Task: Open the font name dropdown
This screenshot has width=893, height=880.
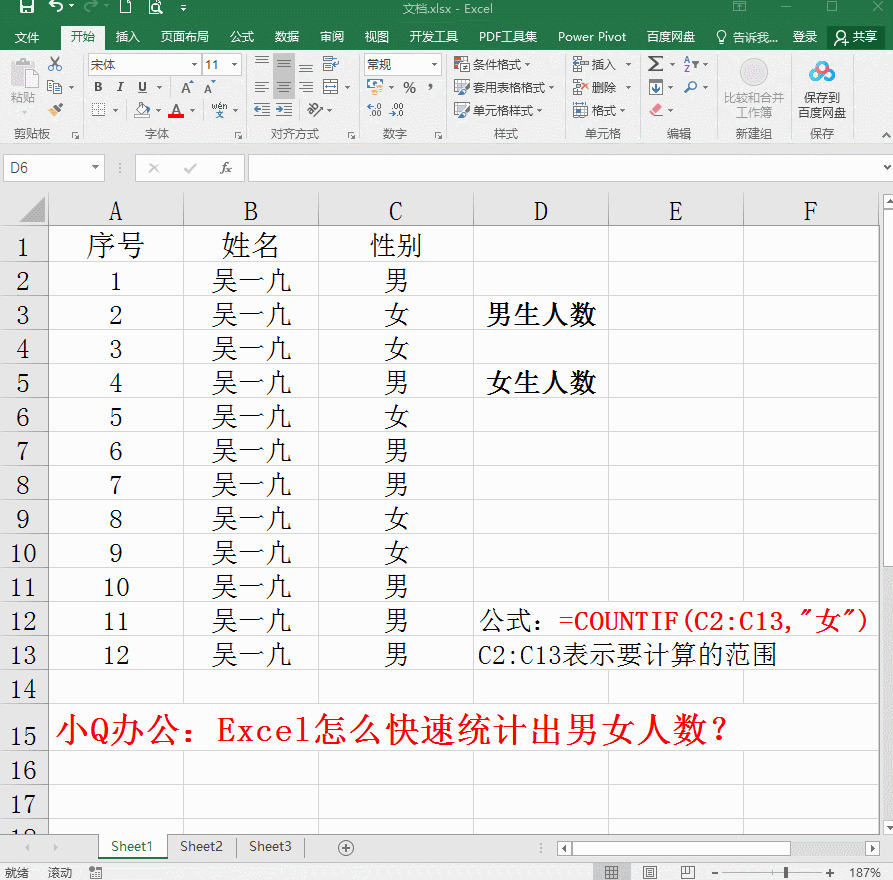Action: [x=196, y=64]
